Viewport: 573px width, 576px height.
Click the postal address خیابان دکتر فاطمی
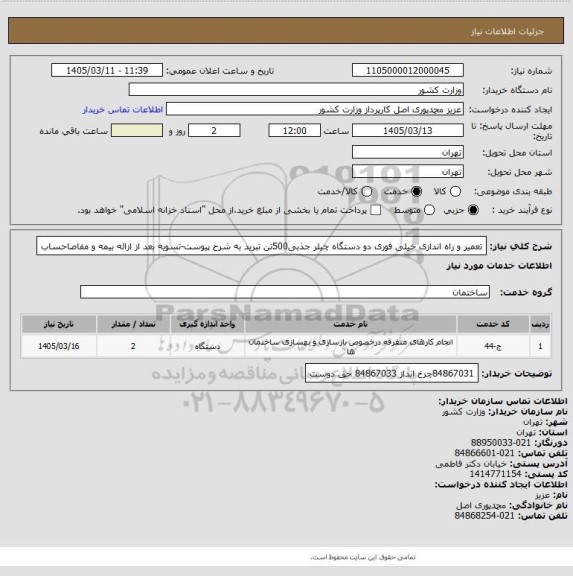[471, 464]
